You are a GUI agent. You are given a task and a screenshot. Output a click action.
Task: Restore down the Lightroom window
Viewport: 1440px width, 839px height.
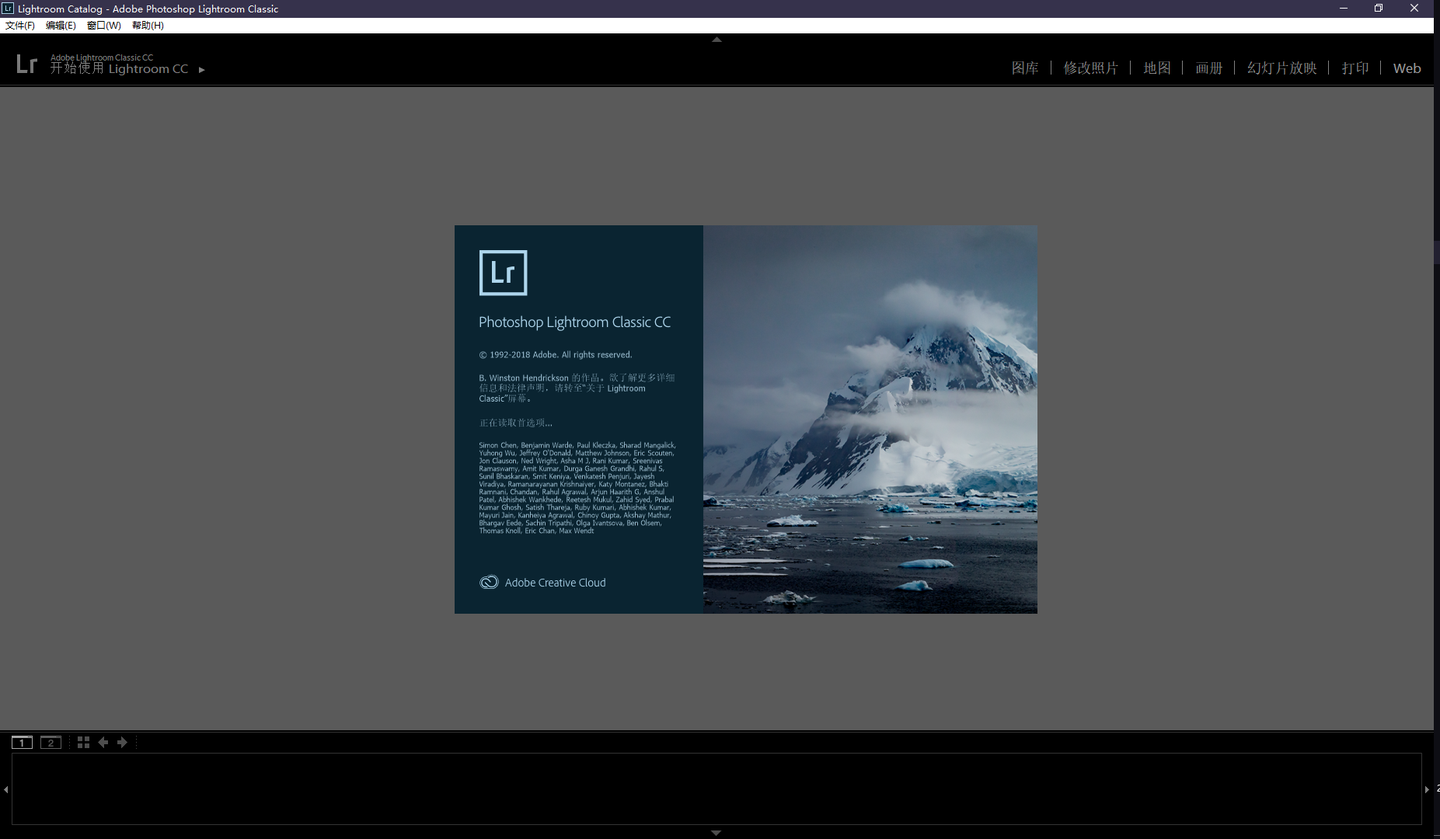tap(1379, 8)
